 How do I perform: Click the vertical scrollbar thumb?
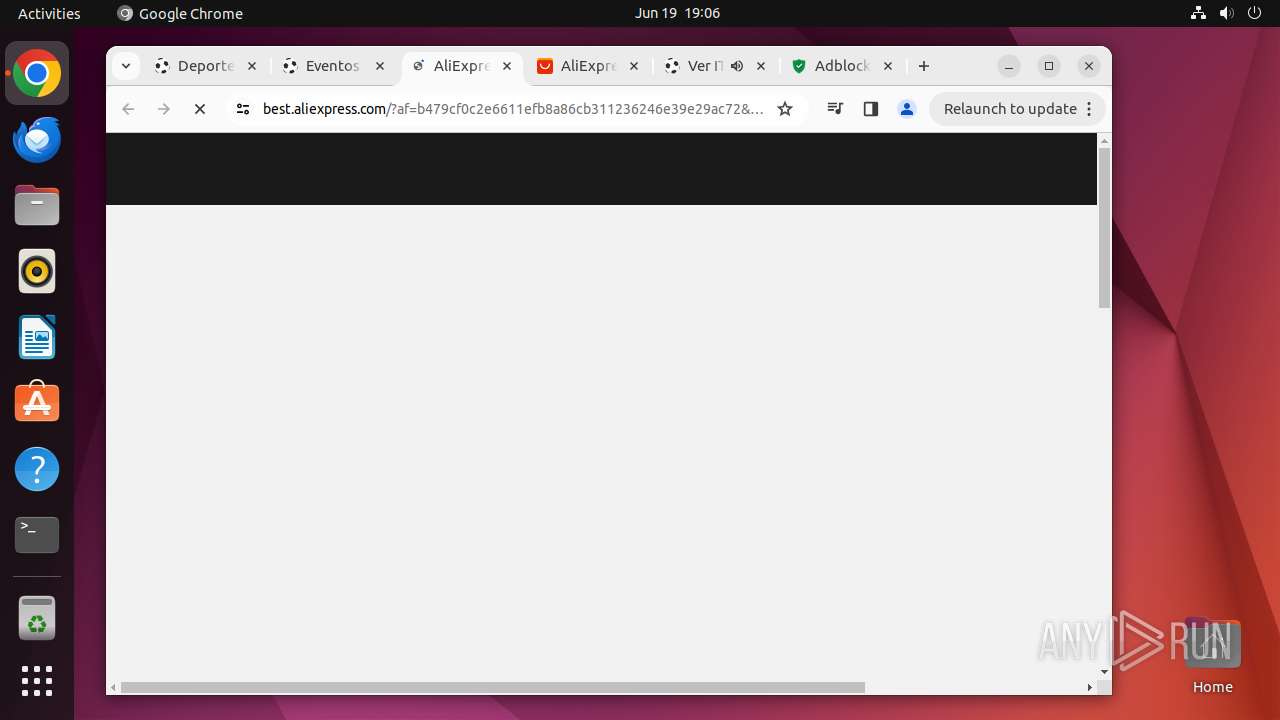1104,228
